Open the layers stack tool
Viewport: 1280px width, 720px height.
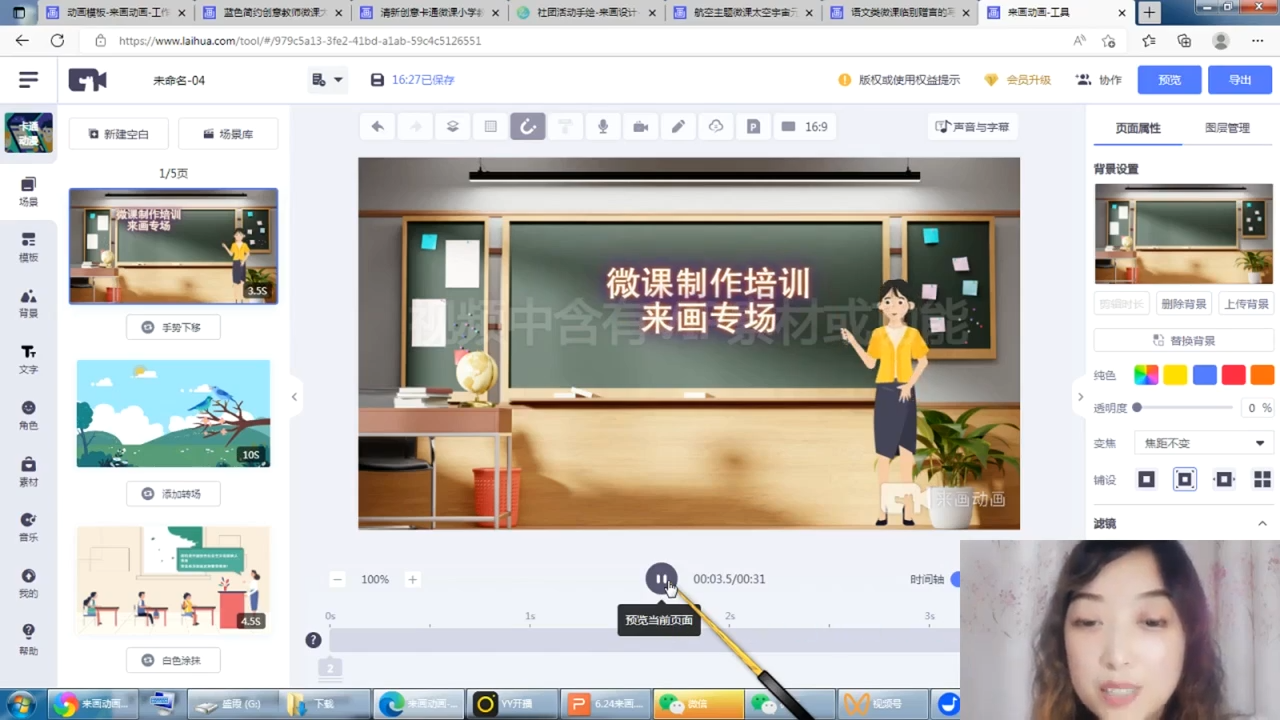point(452,127)
